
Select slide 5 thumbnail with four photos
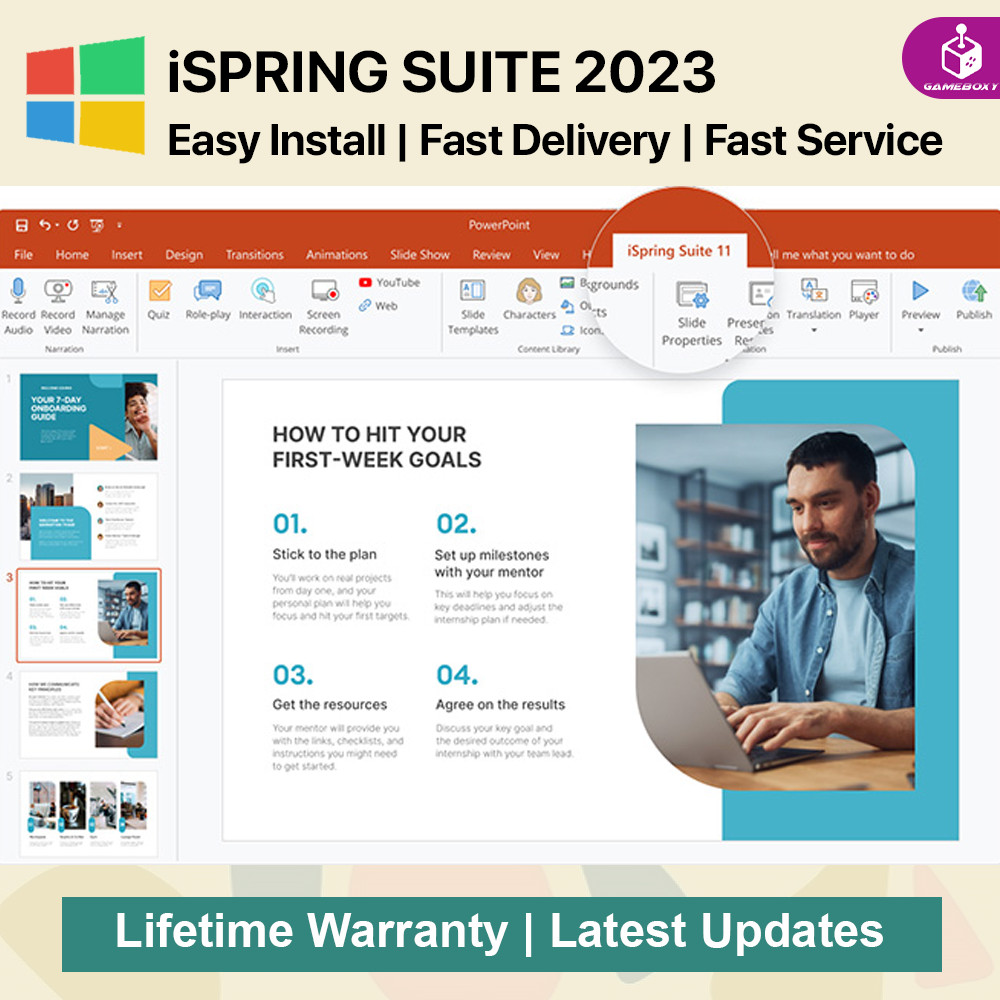pyautogui.click(x=89, y=813)
